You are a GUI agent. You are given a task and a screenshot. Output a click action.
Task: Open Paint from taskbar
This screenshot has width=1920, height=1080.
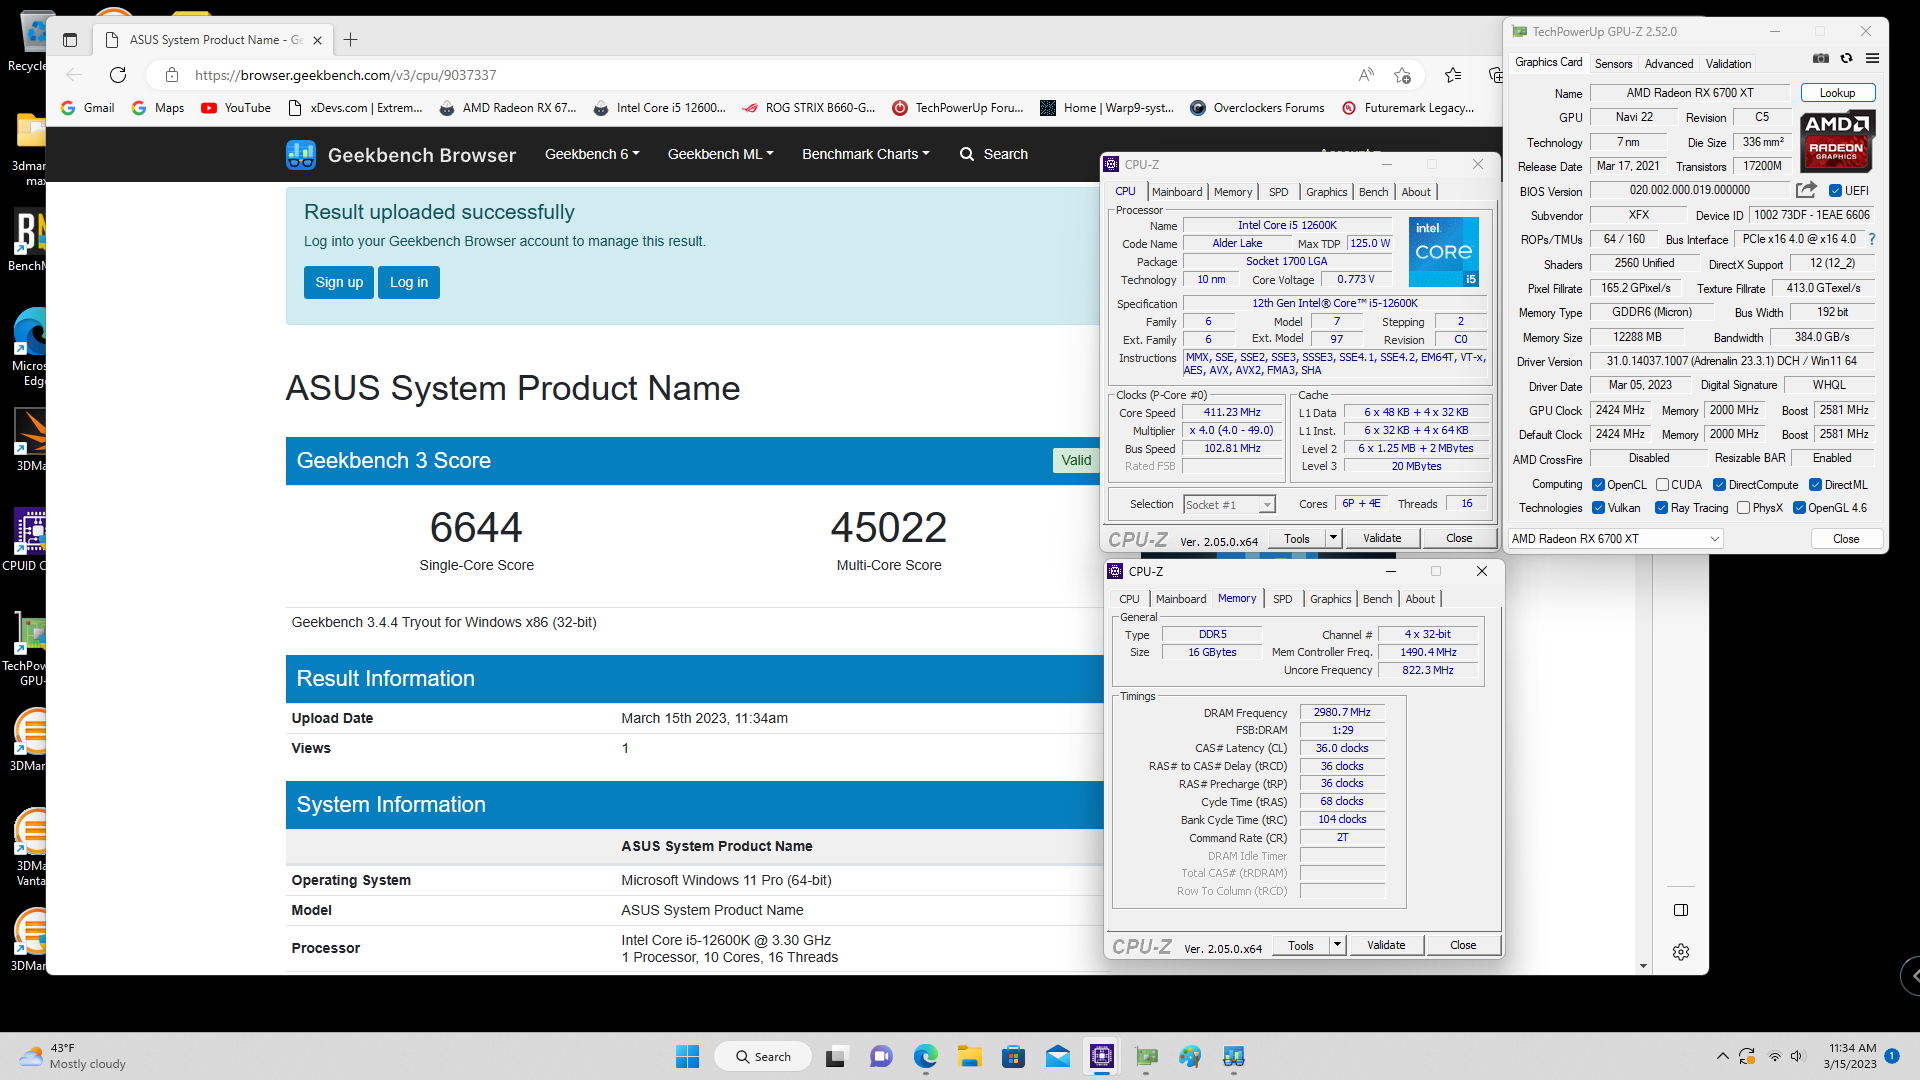(1190, 1057)
